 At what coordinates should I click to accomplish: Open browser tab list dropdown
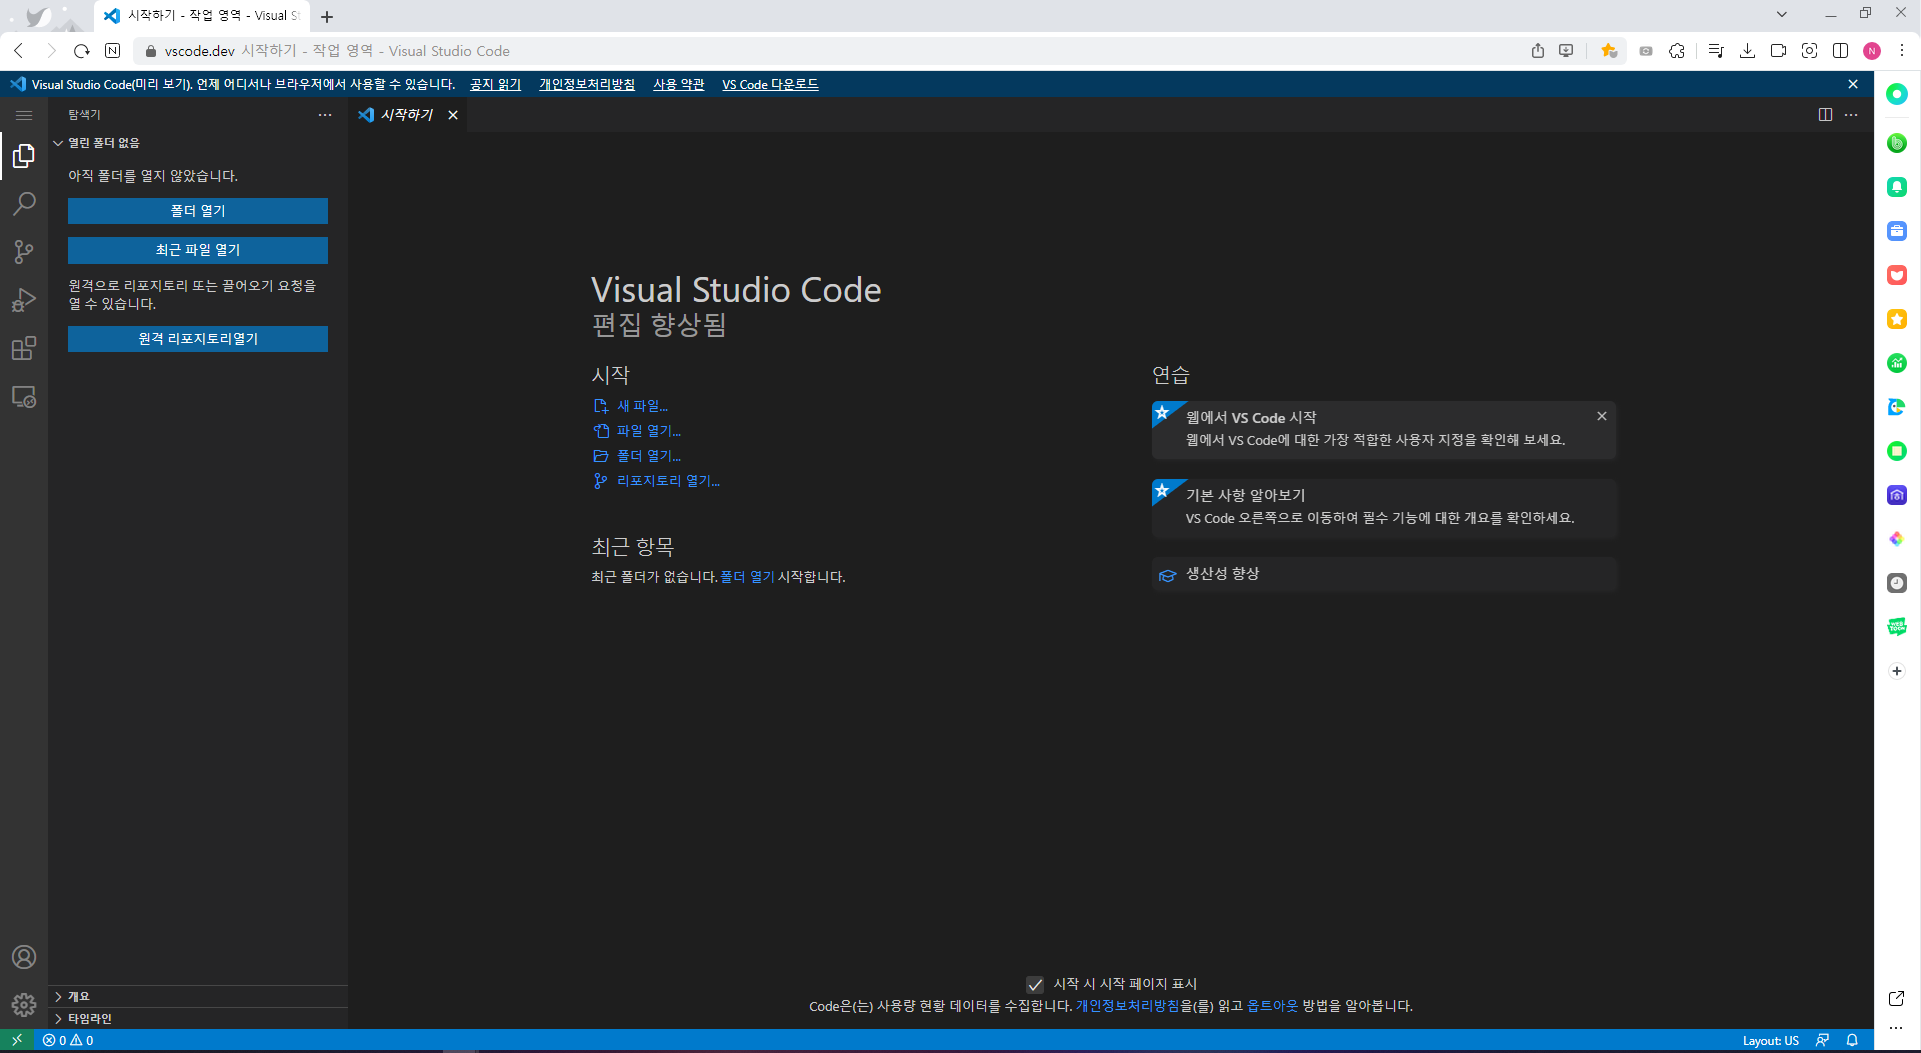pos(1782,14)
